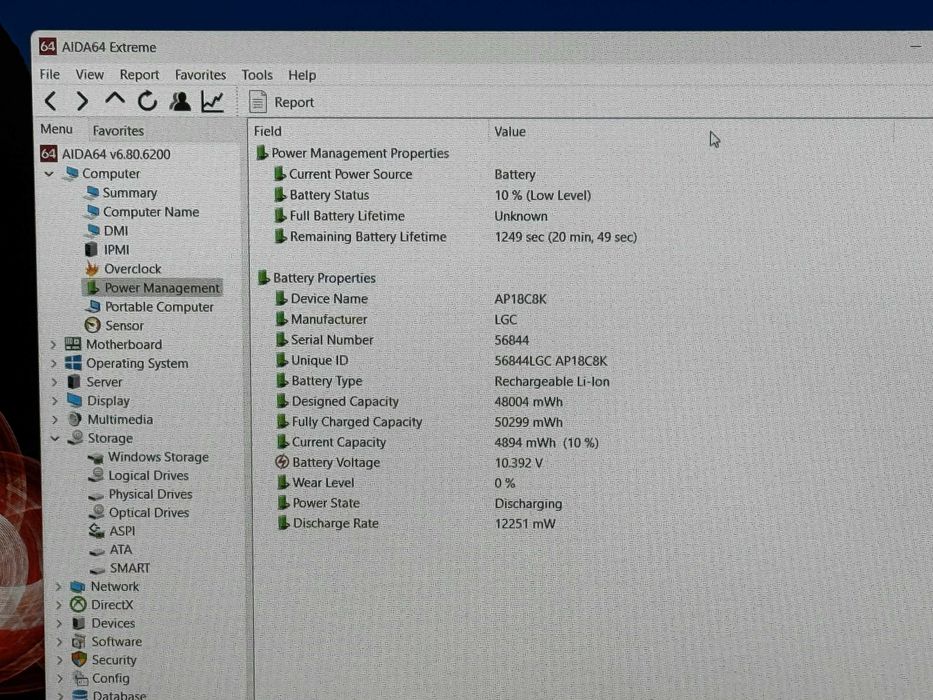The width and height of the screenshot is (933, 700).
Task: Switch to the Menu tab
Action: pos(57,129)
